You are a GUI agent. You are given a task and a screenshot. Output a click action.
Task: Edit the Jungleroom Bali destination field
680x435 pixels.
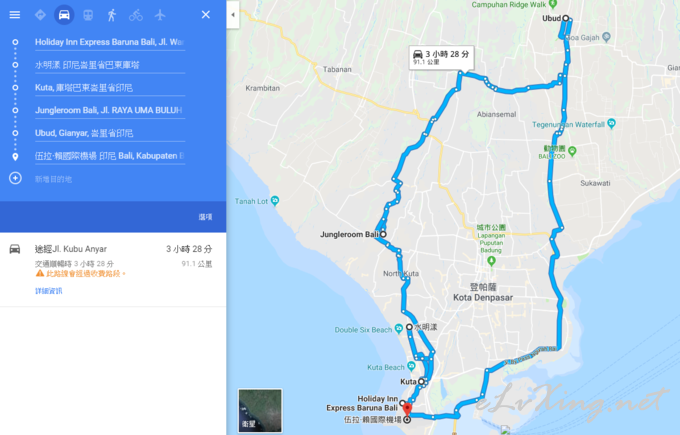click(110, 110)
